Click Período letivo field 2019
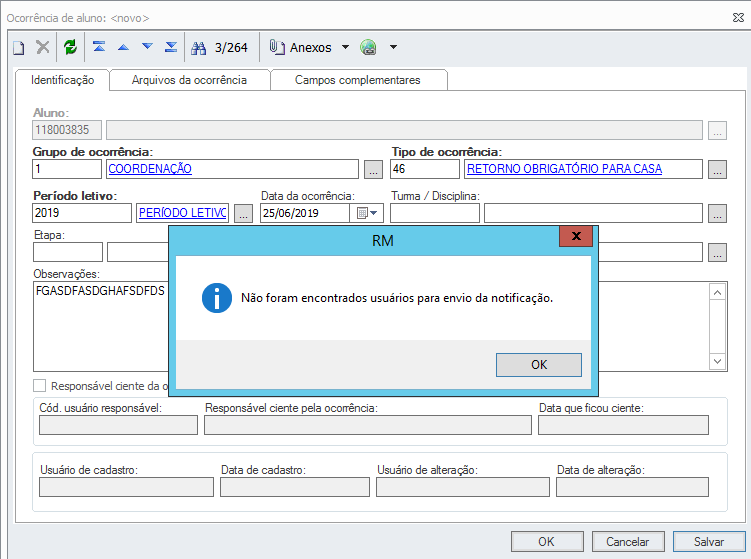The width and height of the screenshot is (751, 559). coord(82,213)
